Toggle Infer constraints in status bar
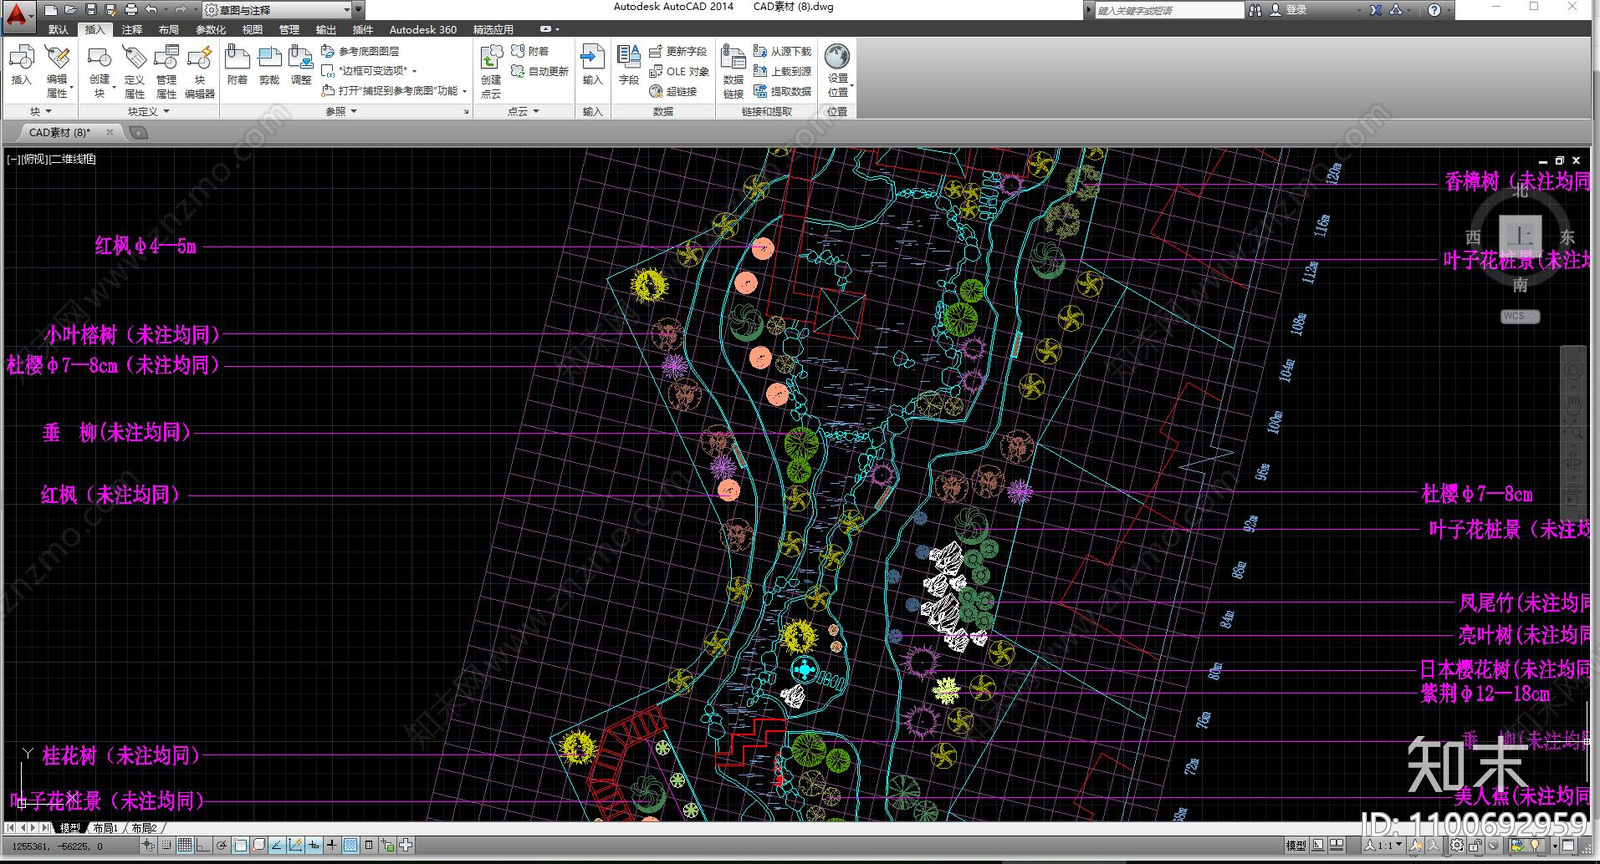The height and width of the screenshot is (864, 1600). tap(148, 846)
